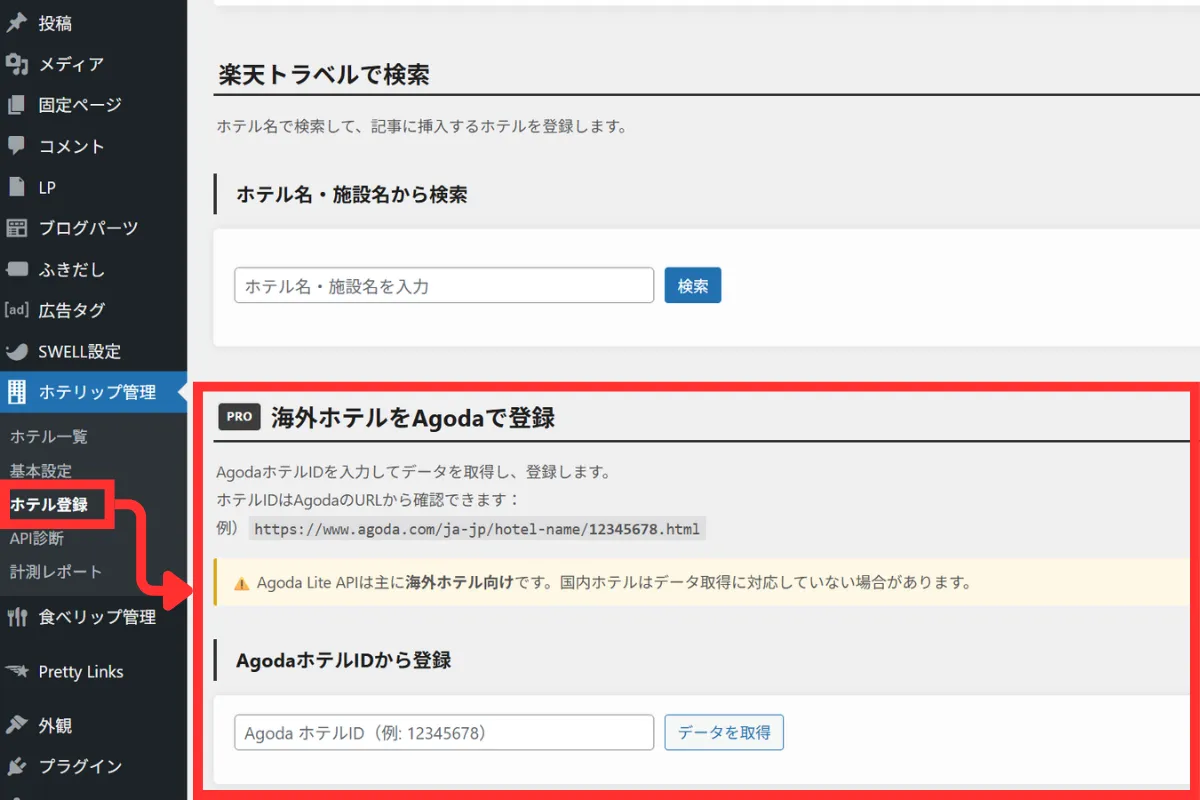Image resolution: width=1200 pixels, height=800 pixels.
Task: Click the [ad] icon beside 広告タグ
Action: coord(16,310)
